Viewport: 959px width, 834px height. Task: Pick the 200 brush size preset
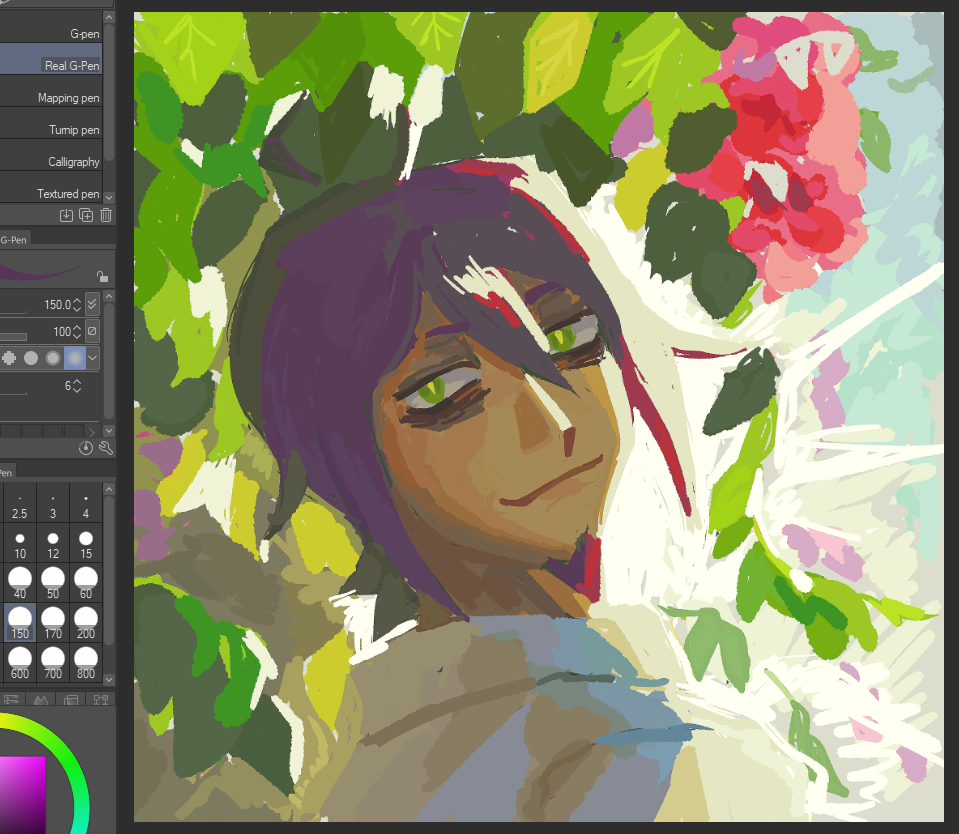click(x=86, y=622)
